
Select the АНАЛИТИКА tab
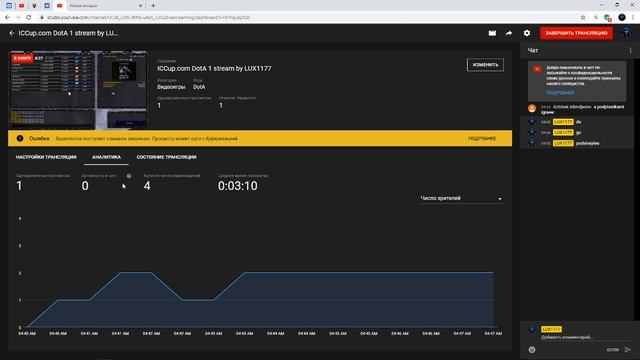[x=107, y=157]
